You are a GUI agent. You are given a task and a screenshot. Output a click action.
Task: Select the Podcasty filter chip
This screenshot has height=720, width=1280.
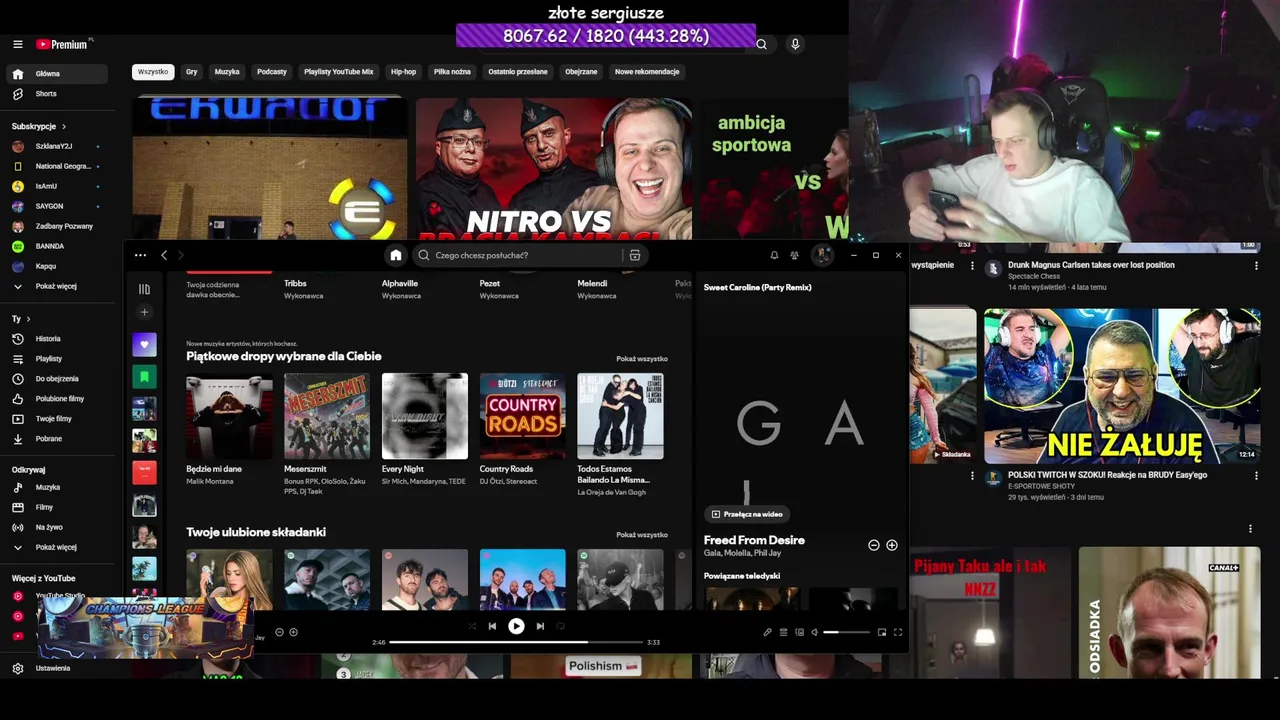(271, 72)
